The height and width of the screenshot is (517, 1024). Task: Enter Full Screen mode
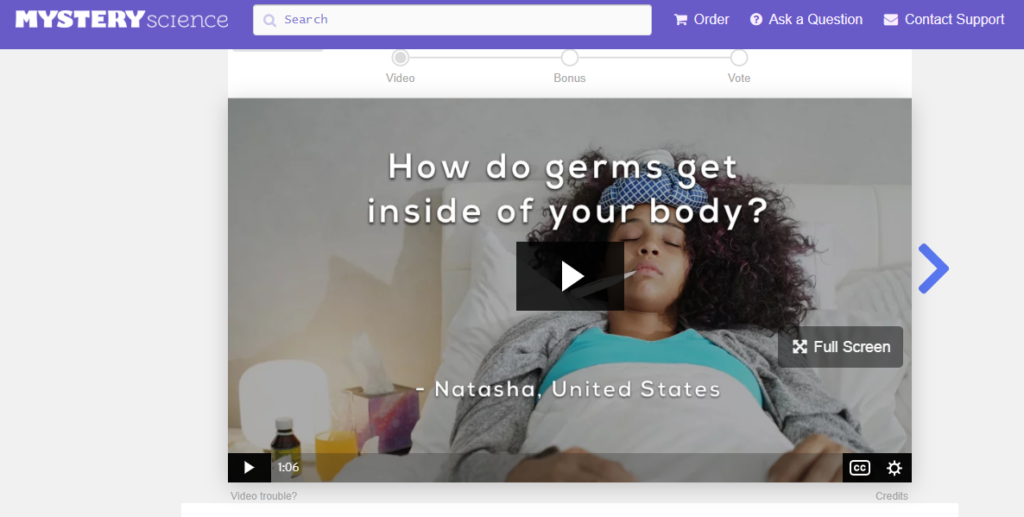tap(840, 347)
